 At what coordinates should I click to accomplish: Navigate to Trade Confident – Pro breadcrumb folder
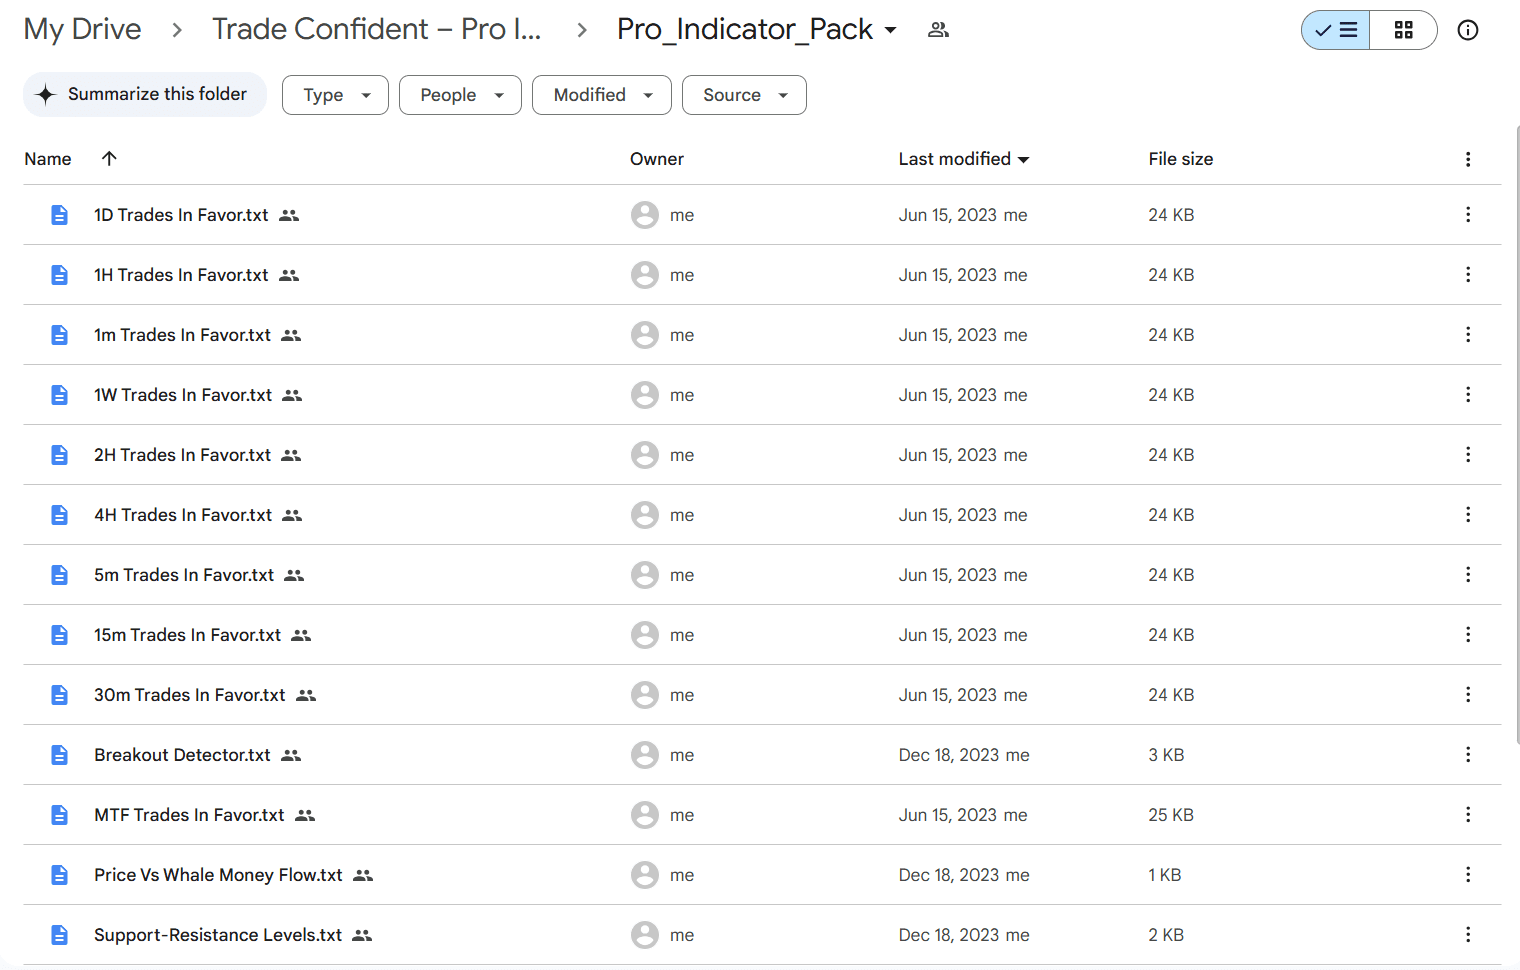[x=377, y=29]
